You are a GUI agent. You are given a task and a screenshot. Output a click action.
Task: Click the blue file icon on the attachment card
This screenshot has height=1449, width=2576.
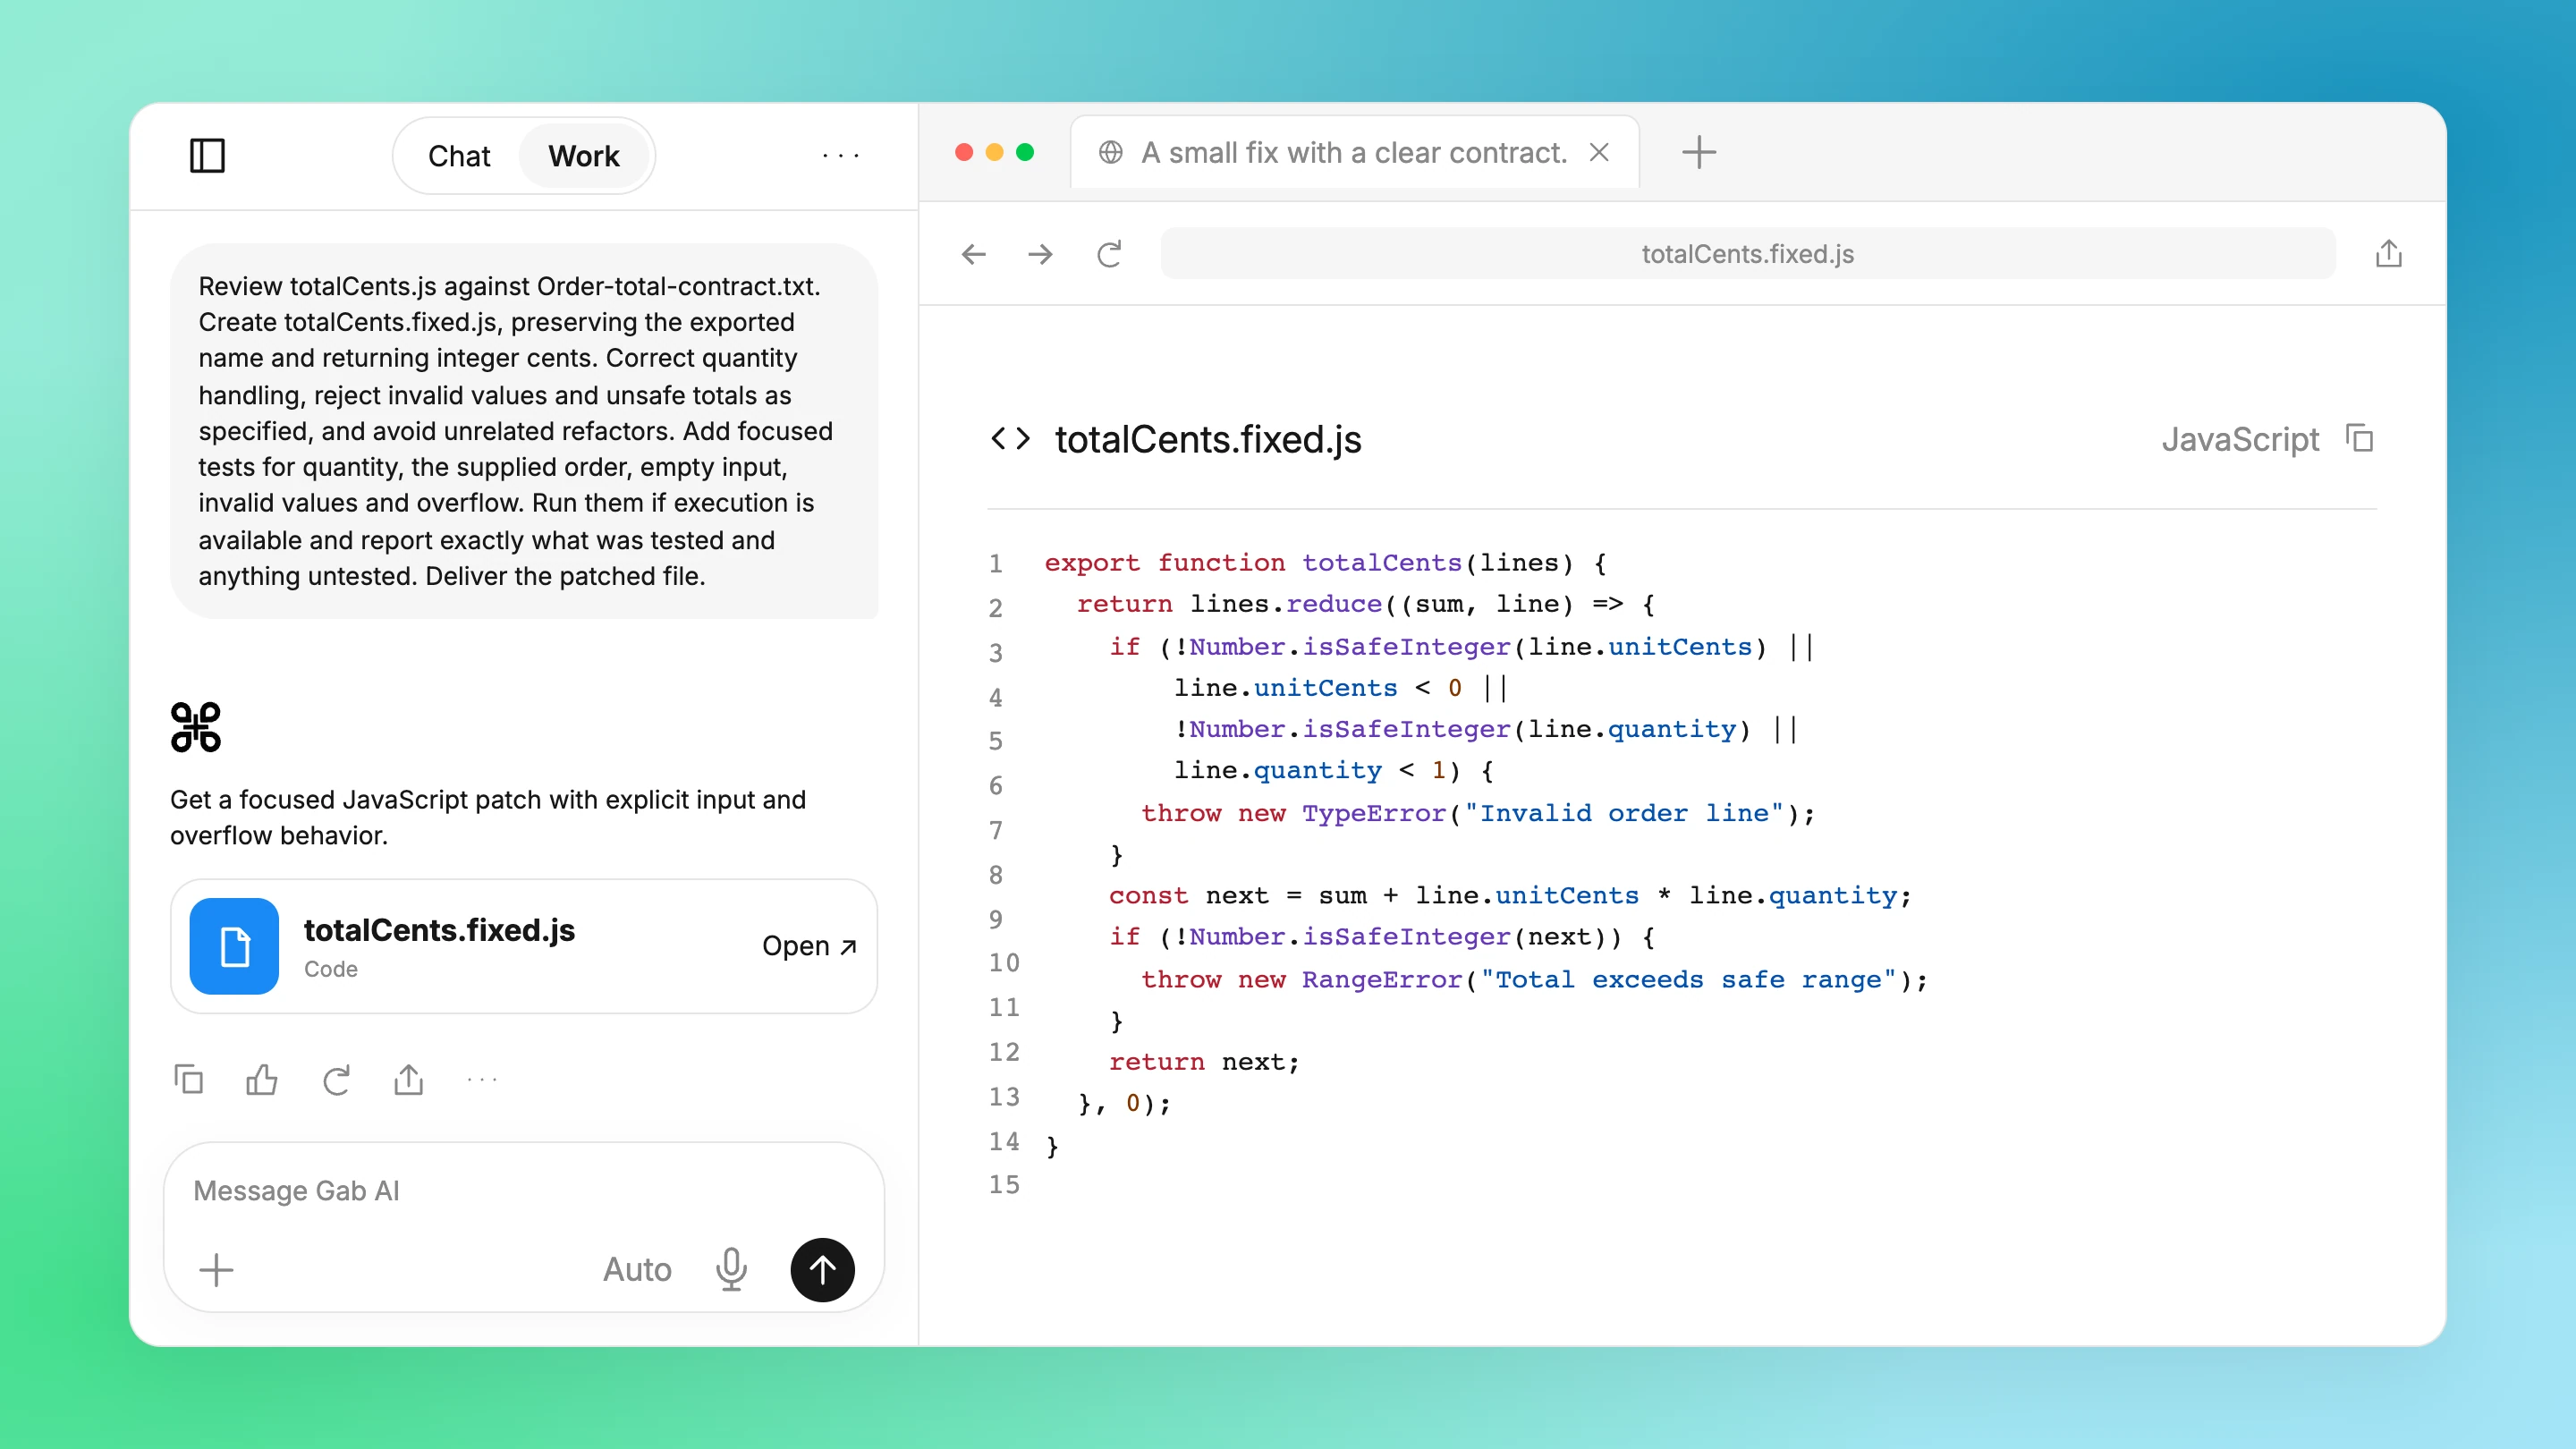click(234, 946)
